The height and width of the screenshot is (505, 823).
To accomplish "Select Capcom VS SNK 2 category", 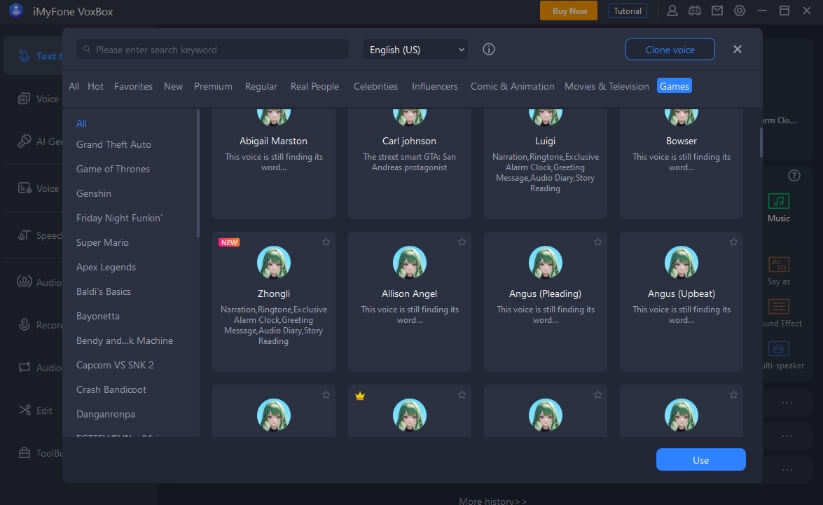I will (115, 365).
